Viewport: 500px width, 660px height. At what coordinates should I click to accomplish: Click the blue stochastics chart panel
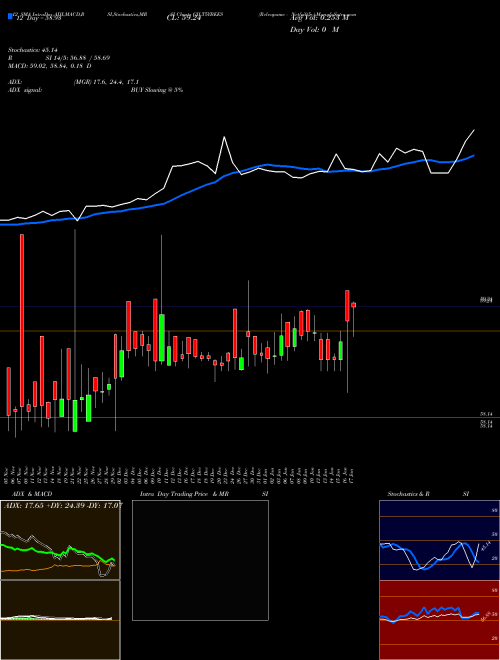pos(439,540)
